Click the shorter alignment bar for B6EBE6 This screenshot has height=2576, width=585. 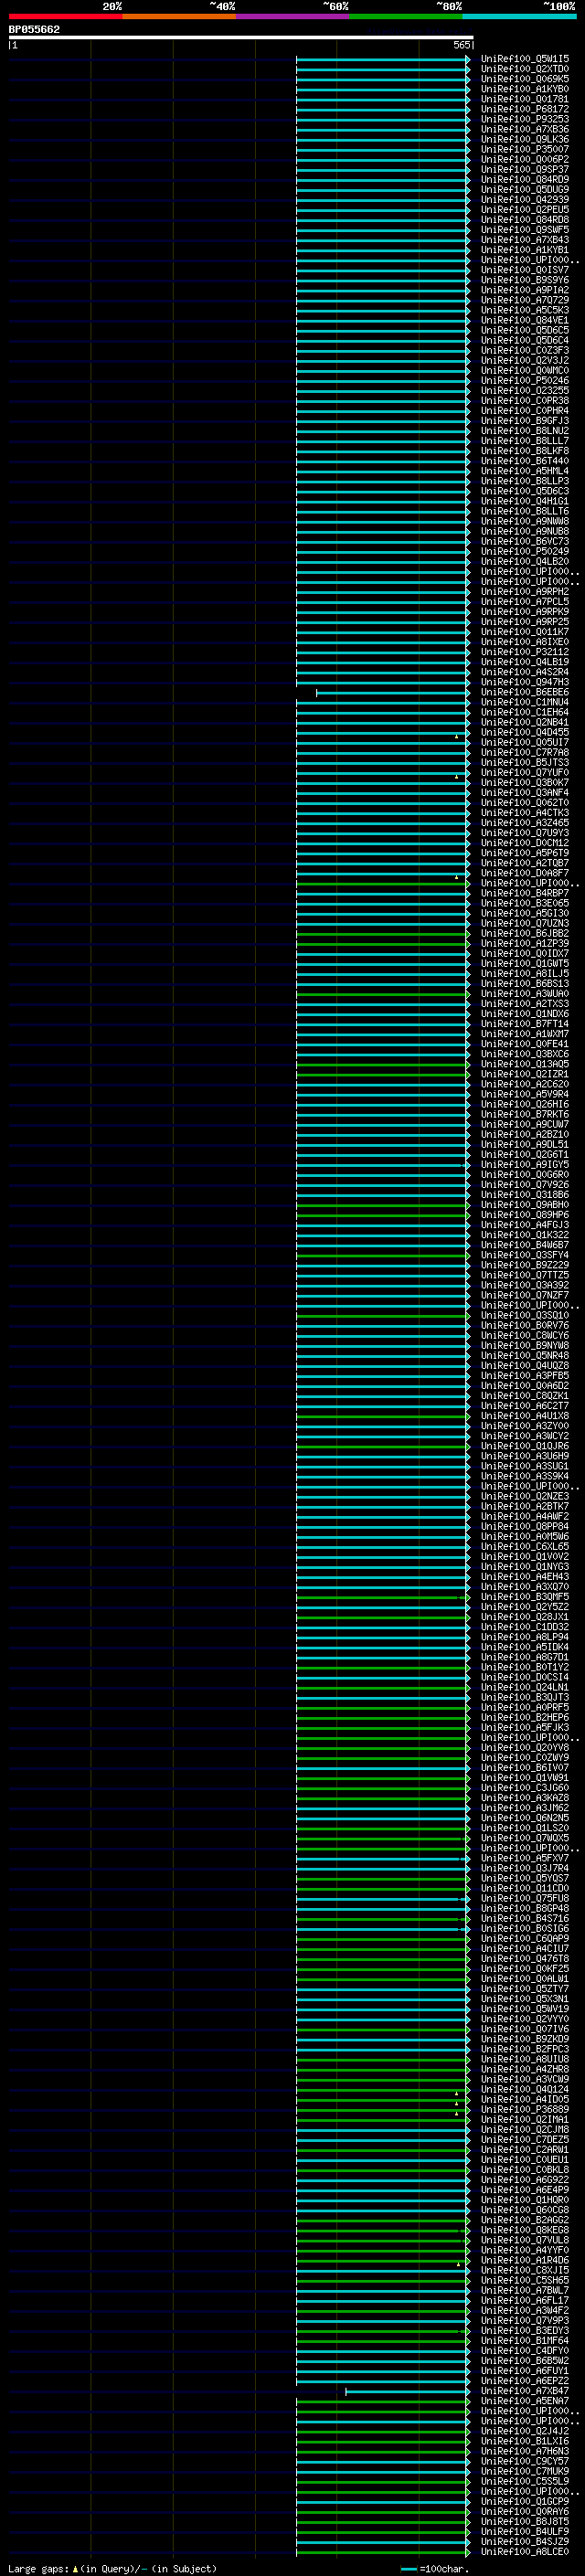pyautogui.click(x=392, y=692)
